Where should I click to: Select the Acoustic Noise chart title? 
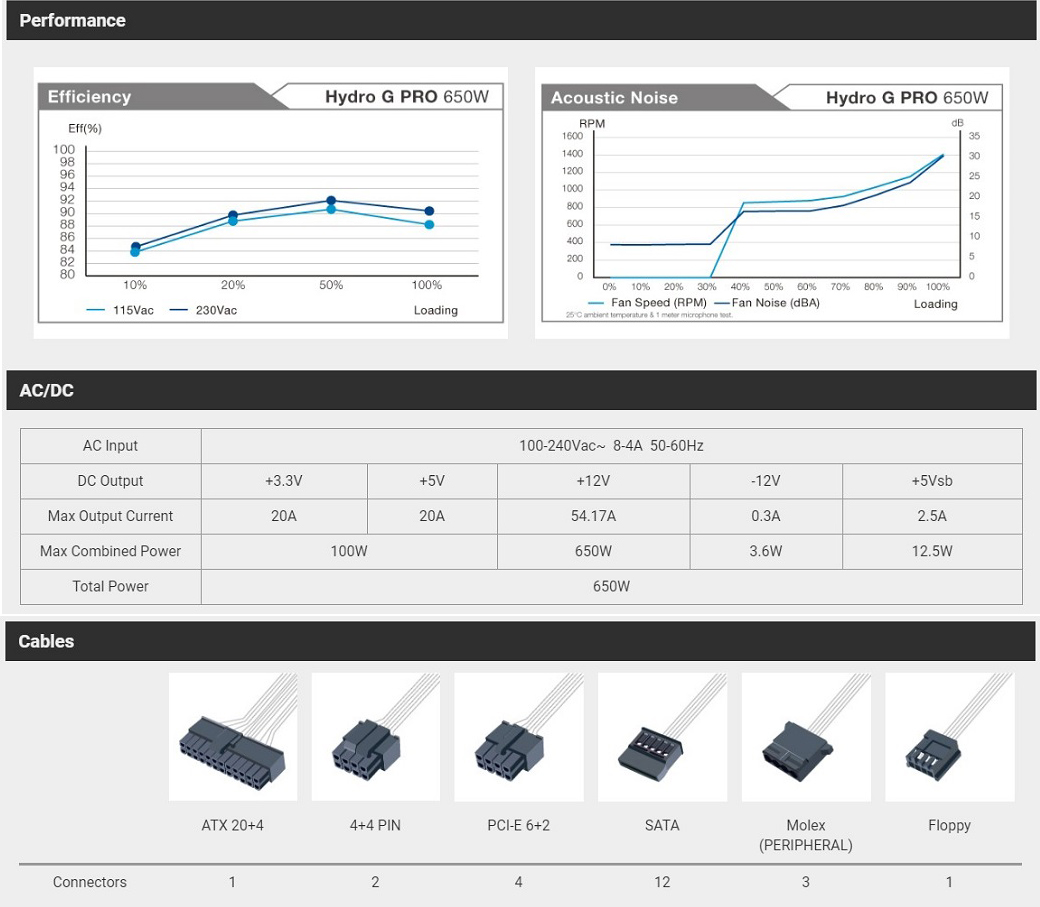pyautogui.click(x=614, y=98)
